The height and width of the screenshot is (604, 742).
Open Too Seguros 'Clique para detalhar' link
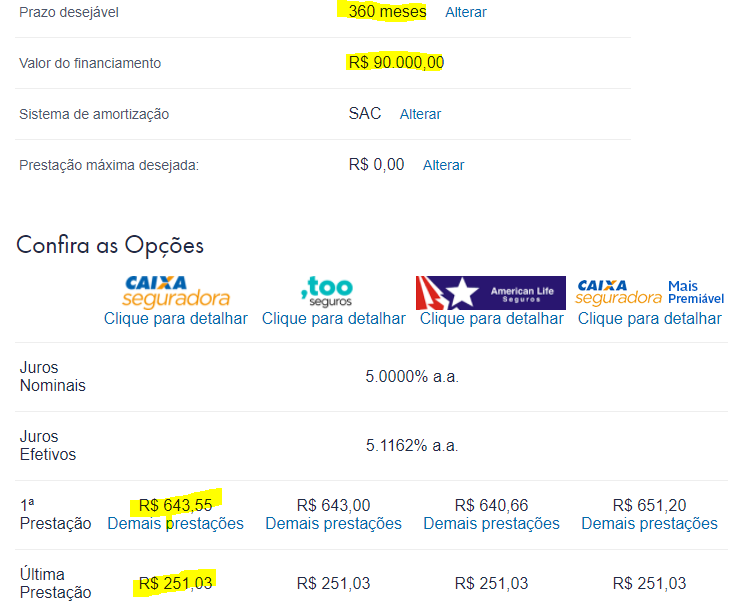pyautogui.click(x=334, y=319)
